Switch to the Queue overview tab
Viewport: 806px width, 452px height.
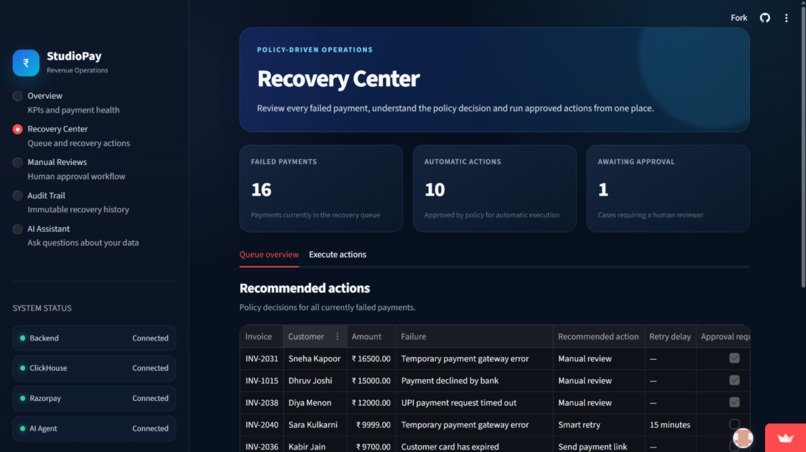point(269,255)
